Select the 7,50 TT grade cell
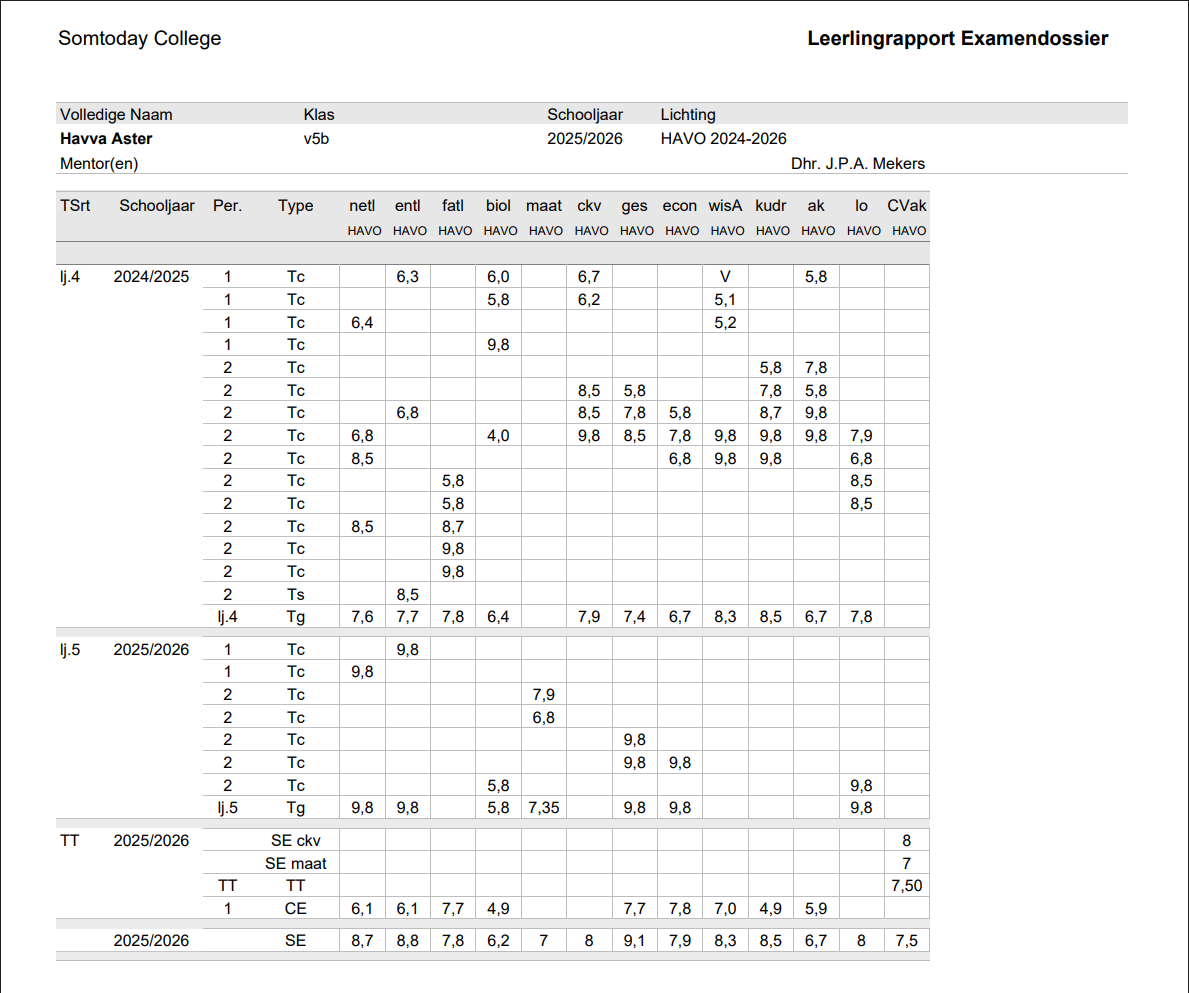The height and width of the screenshot is (993, 1189). coord(906,885)
